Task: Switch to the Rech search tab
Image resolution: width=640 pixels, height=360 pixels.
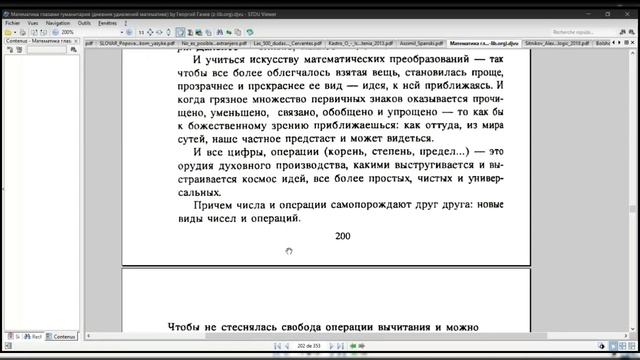Action: click(x=33, y=337)
